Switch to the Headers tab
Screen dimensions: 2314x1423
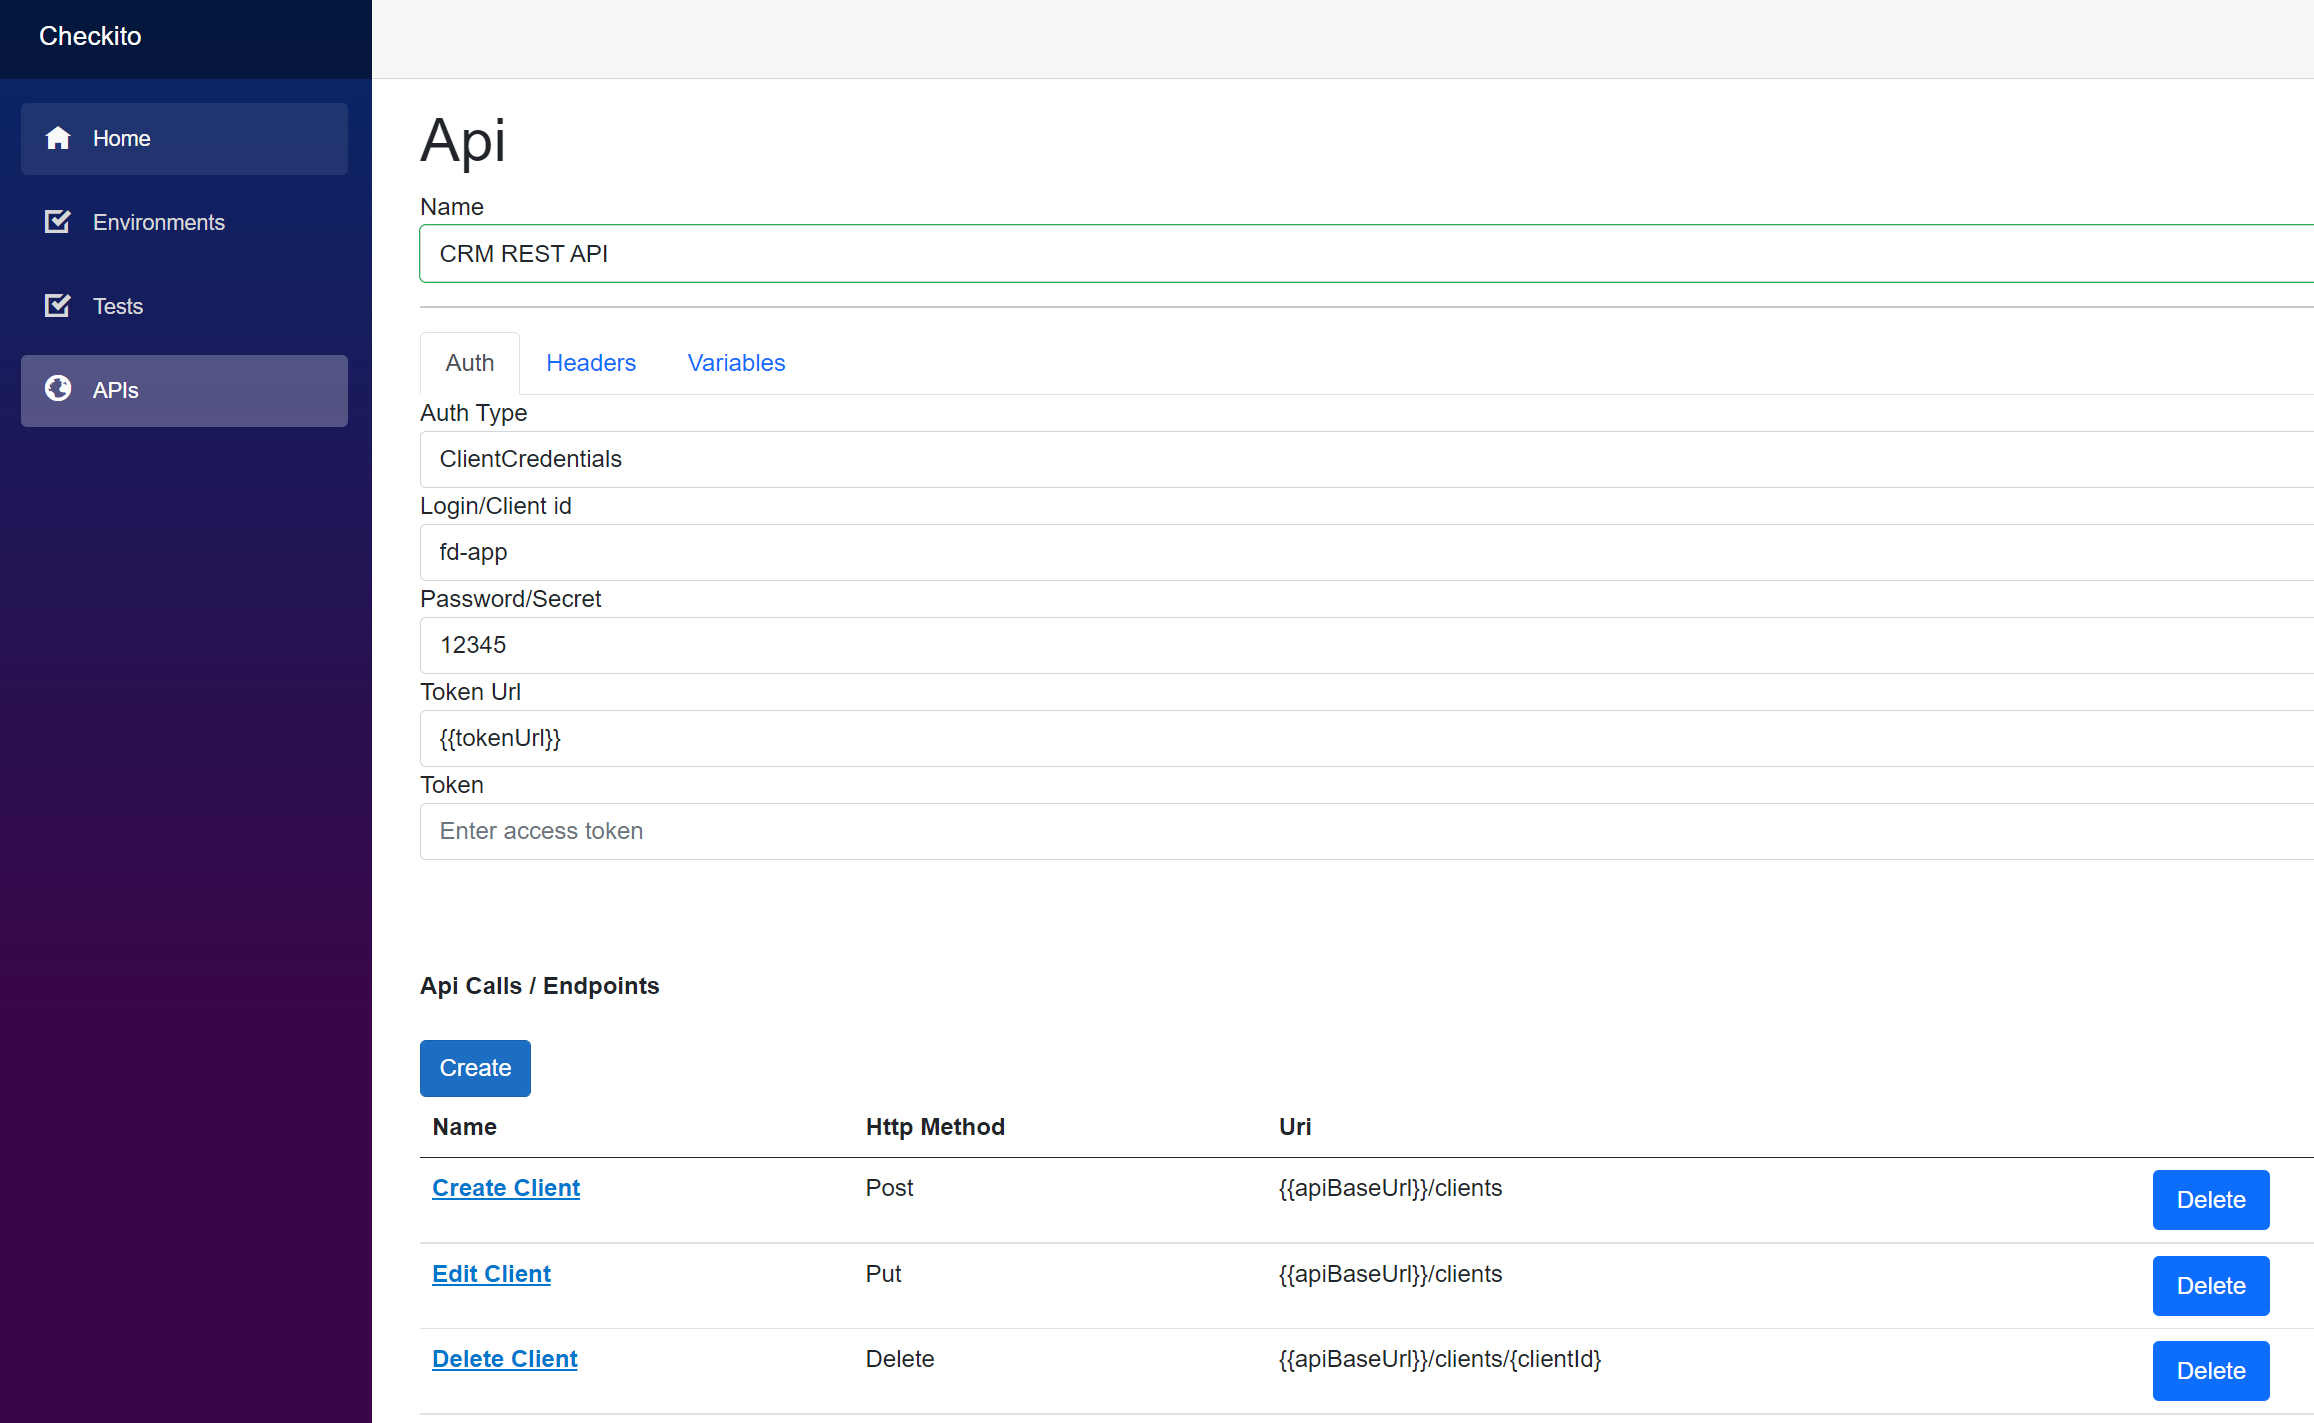point(591,363)
